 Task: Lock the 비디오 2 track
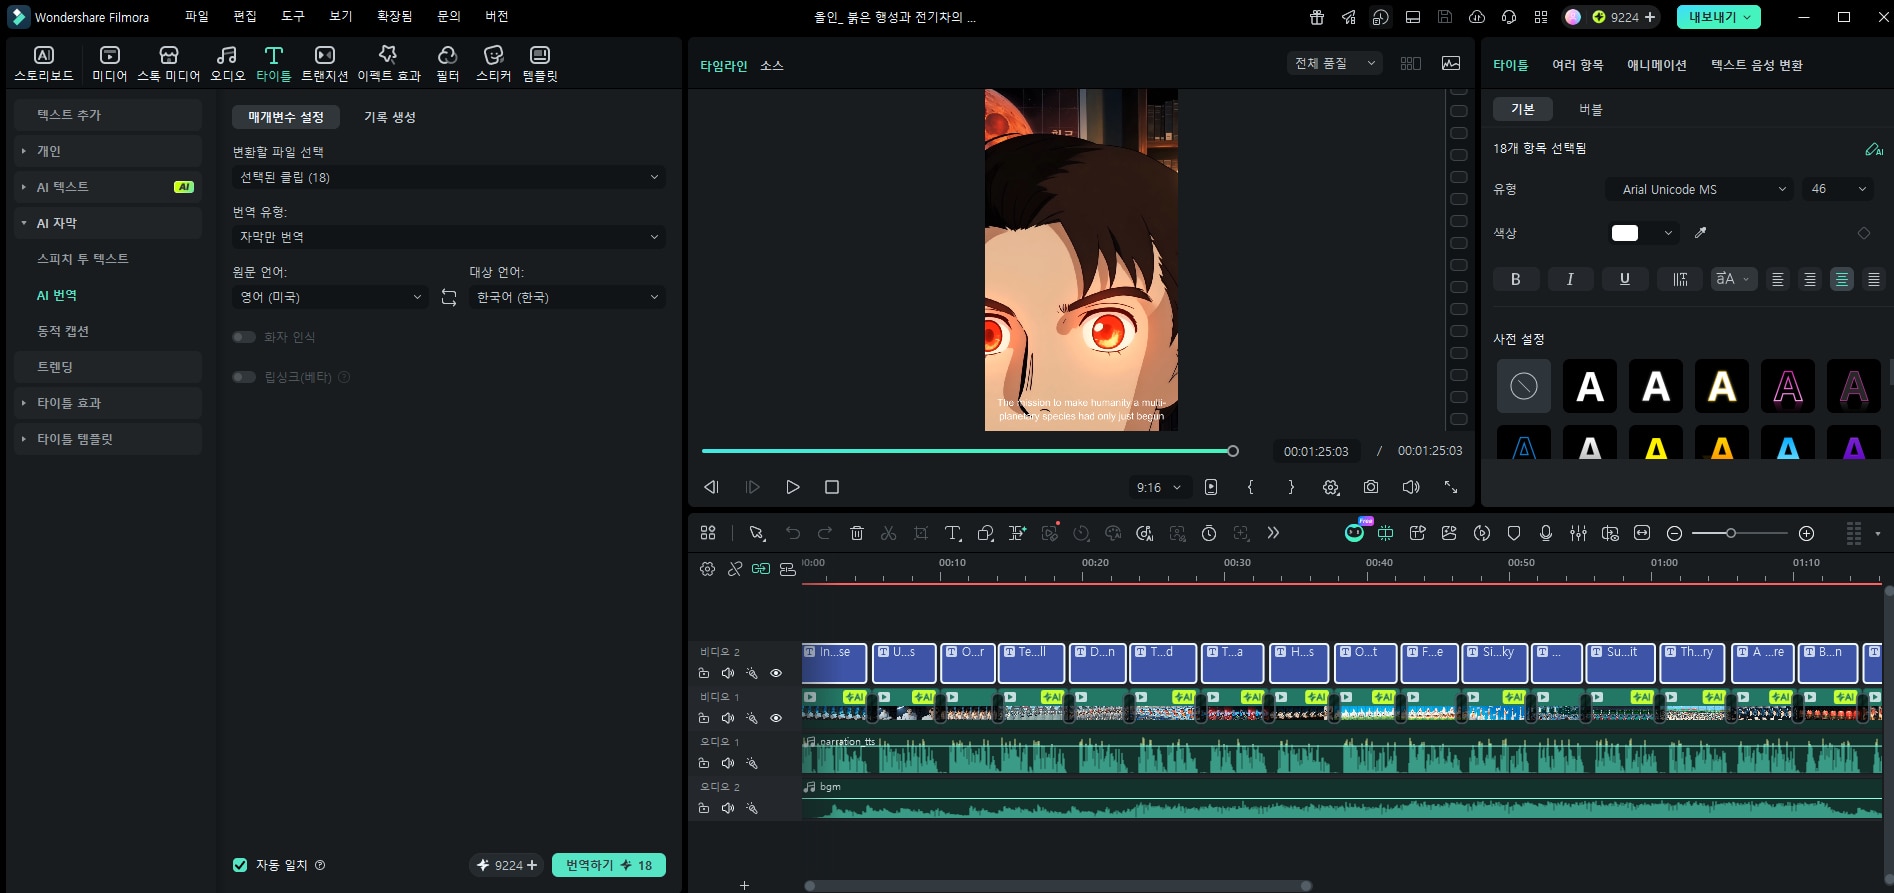704,673
